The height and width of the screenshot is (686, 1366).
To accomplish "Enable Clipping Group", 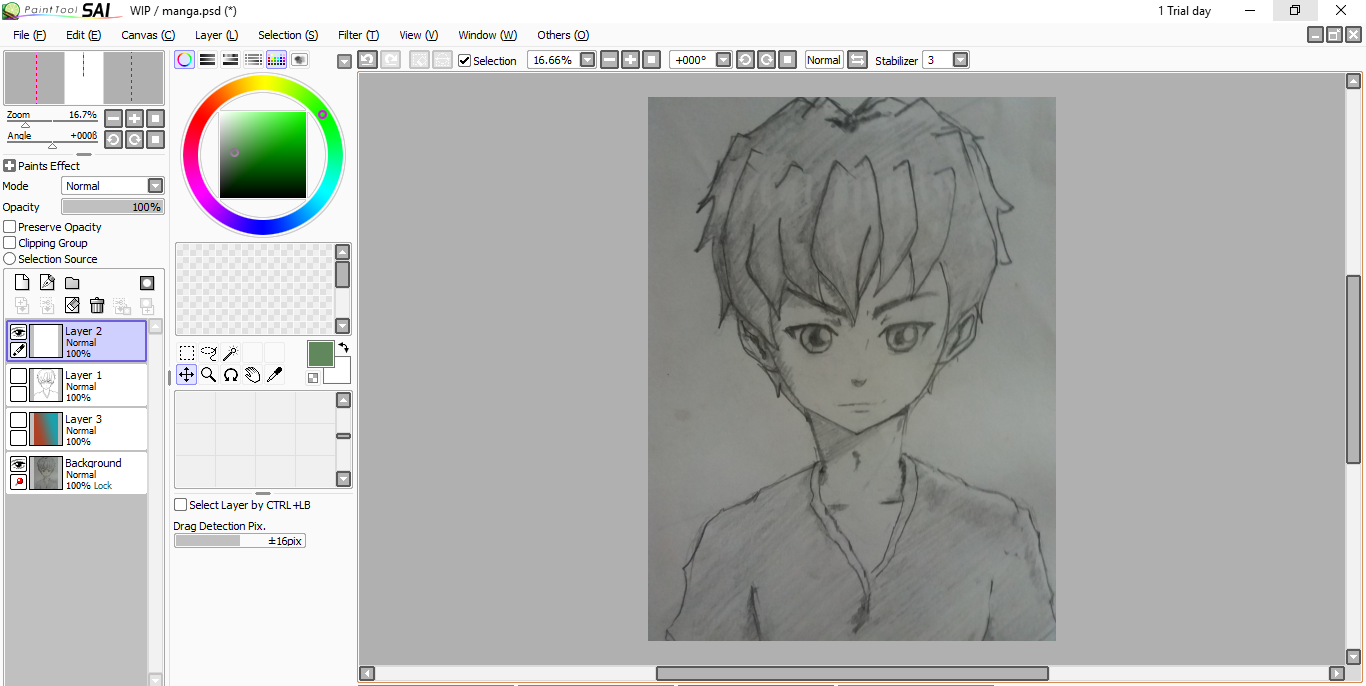I will coord(10,243).
